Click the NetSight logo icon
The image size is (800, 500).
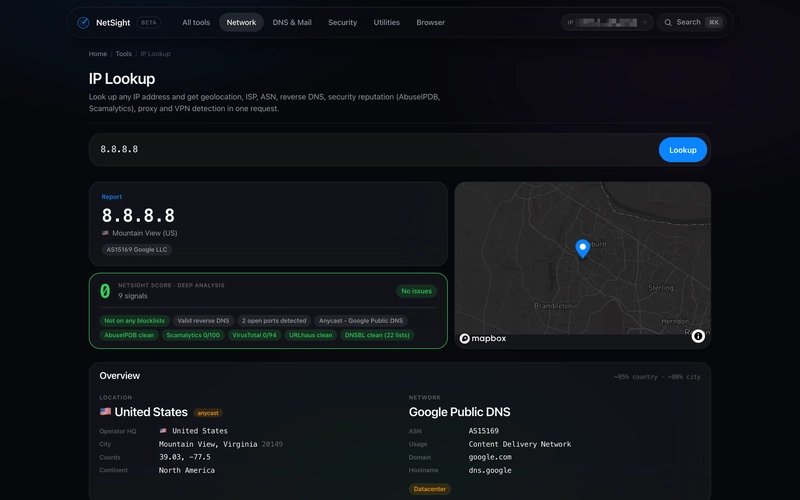point(83,22)
